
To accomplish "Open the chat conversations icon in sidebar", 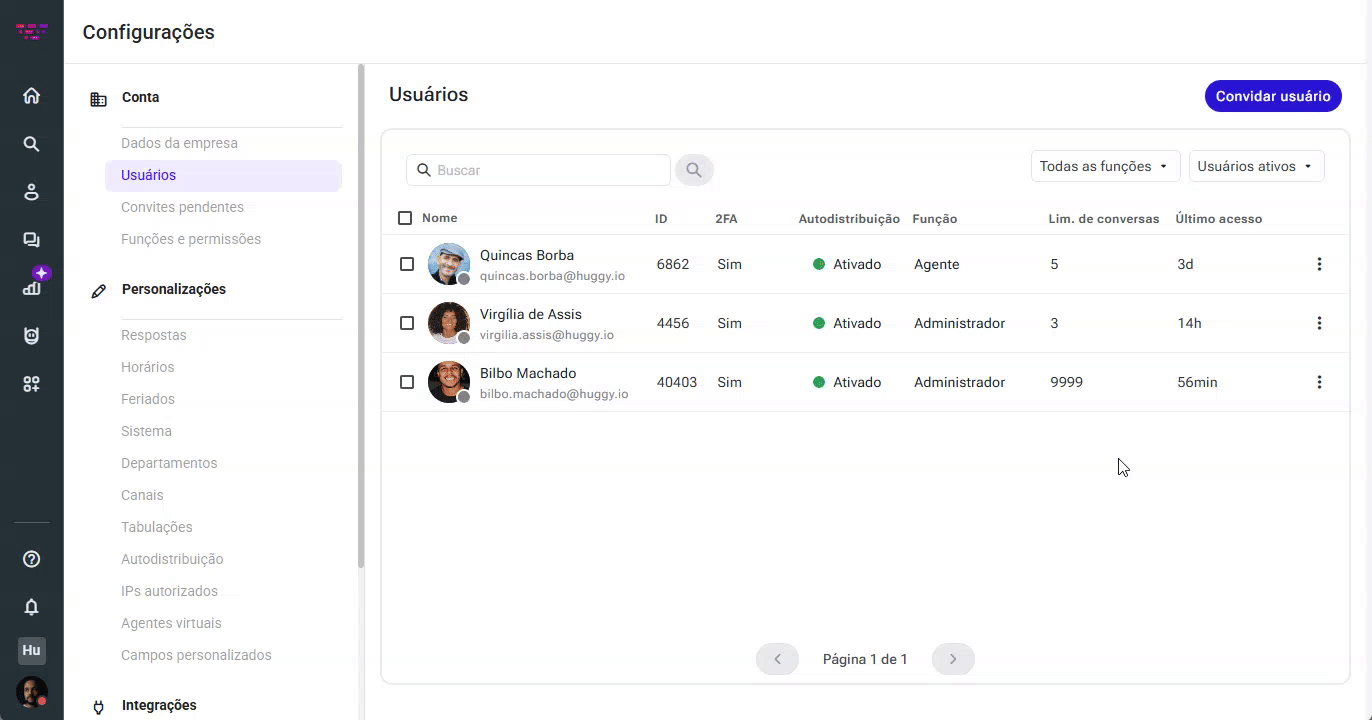I will tap(31, 240).
